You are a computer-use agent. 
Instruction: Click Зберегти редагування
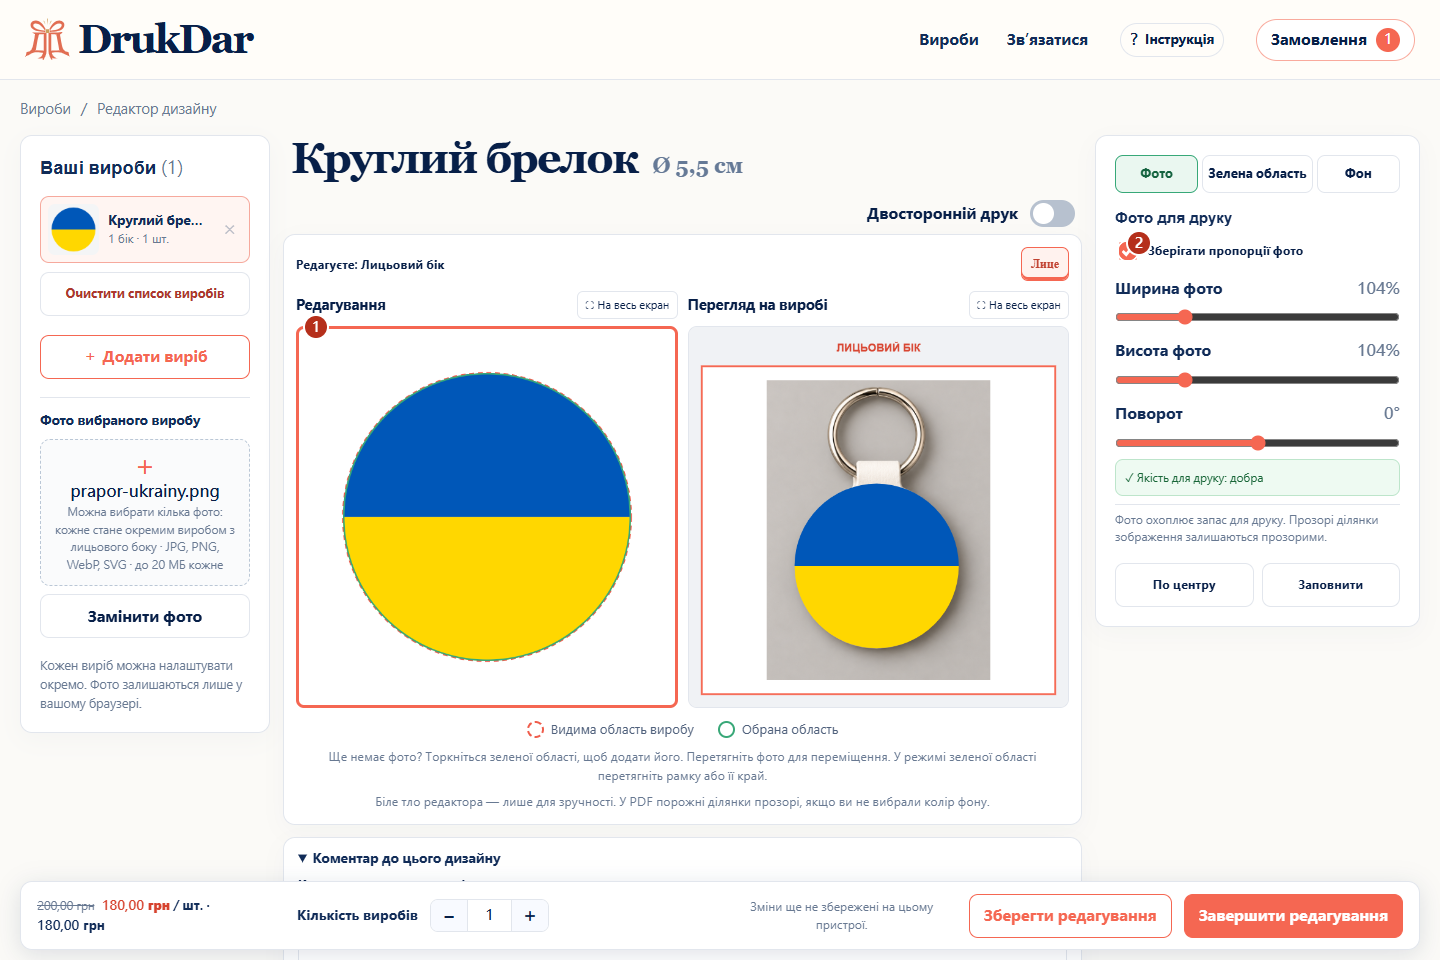[1070, 916]
